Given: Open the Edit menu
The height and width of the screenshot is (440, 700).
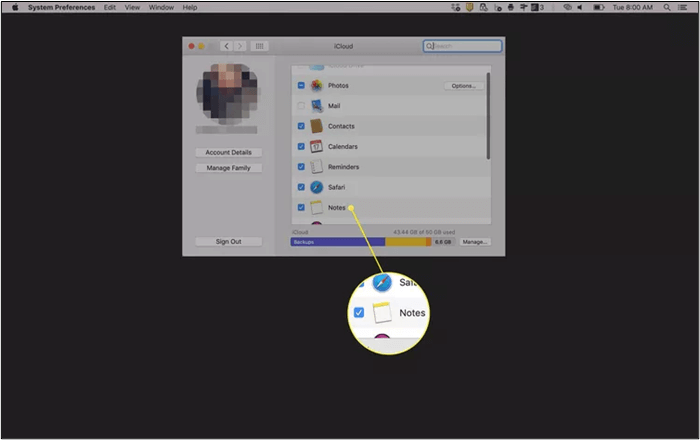Looking at the screenshot, I should tap(110, 7).
